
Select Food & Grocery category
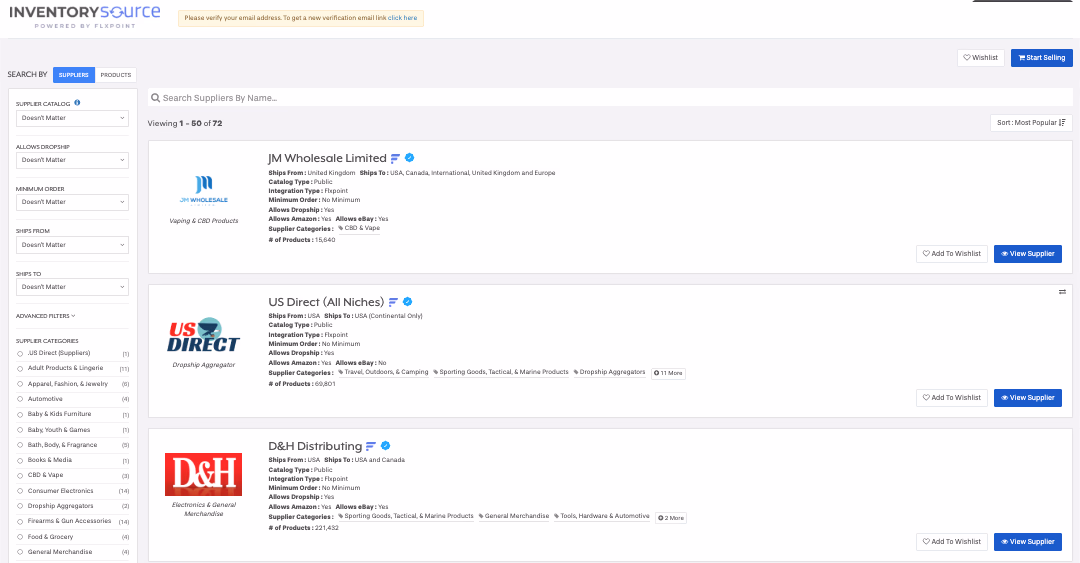tap(20, 537)
